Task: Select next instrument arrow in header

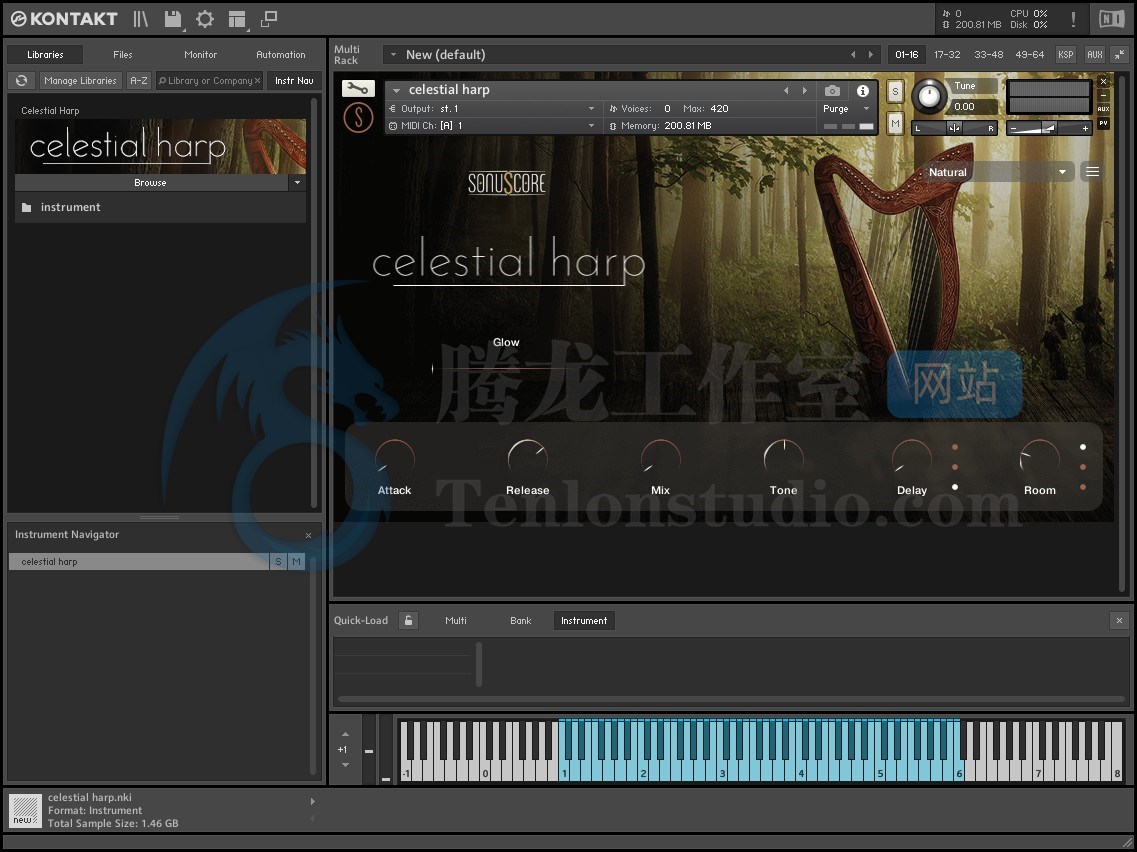Action: 804,91
